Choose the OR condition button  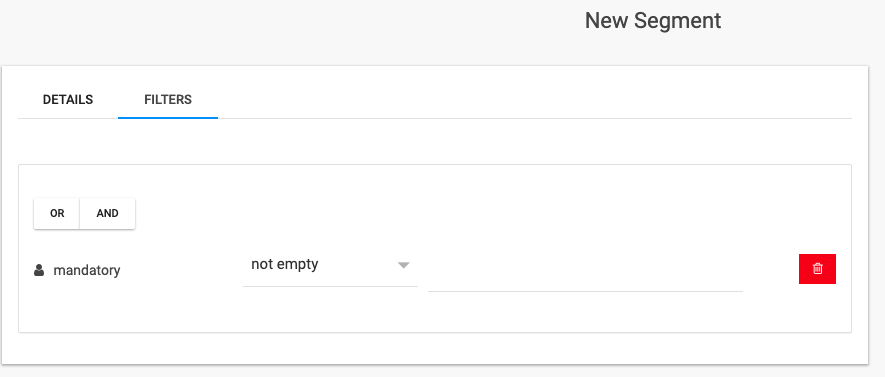coord(56,213)
